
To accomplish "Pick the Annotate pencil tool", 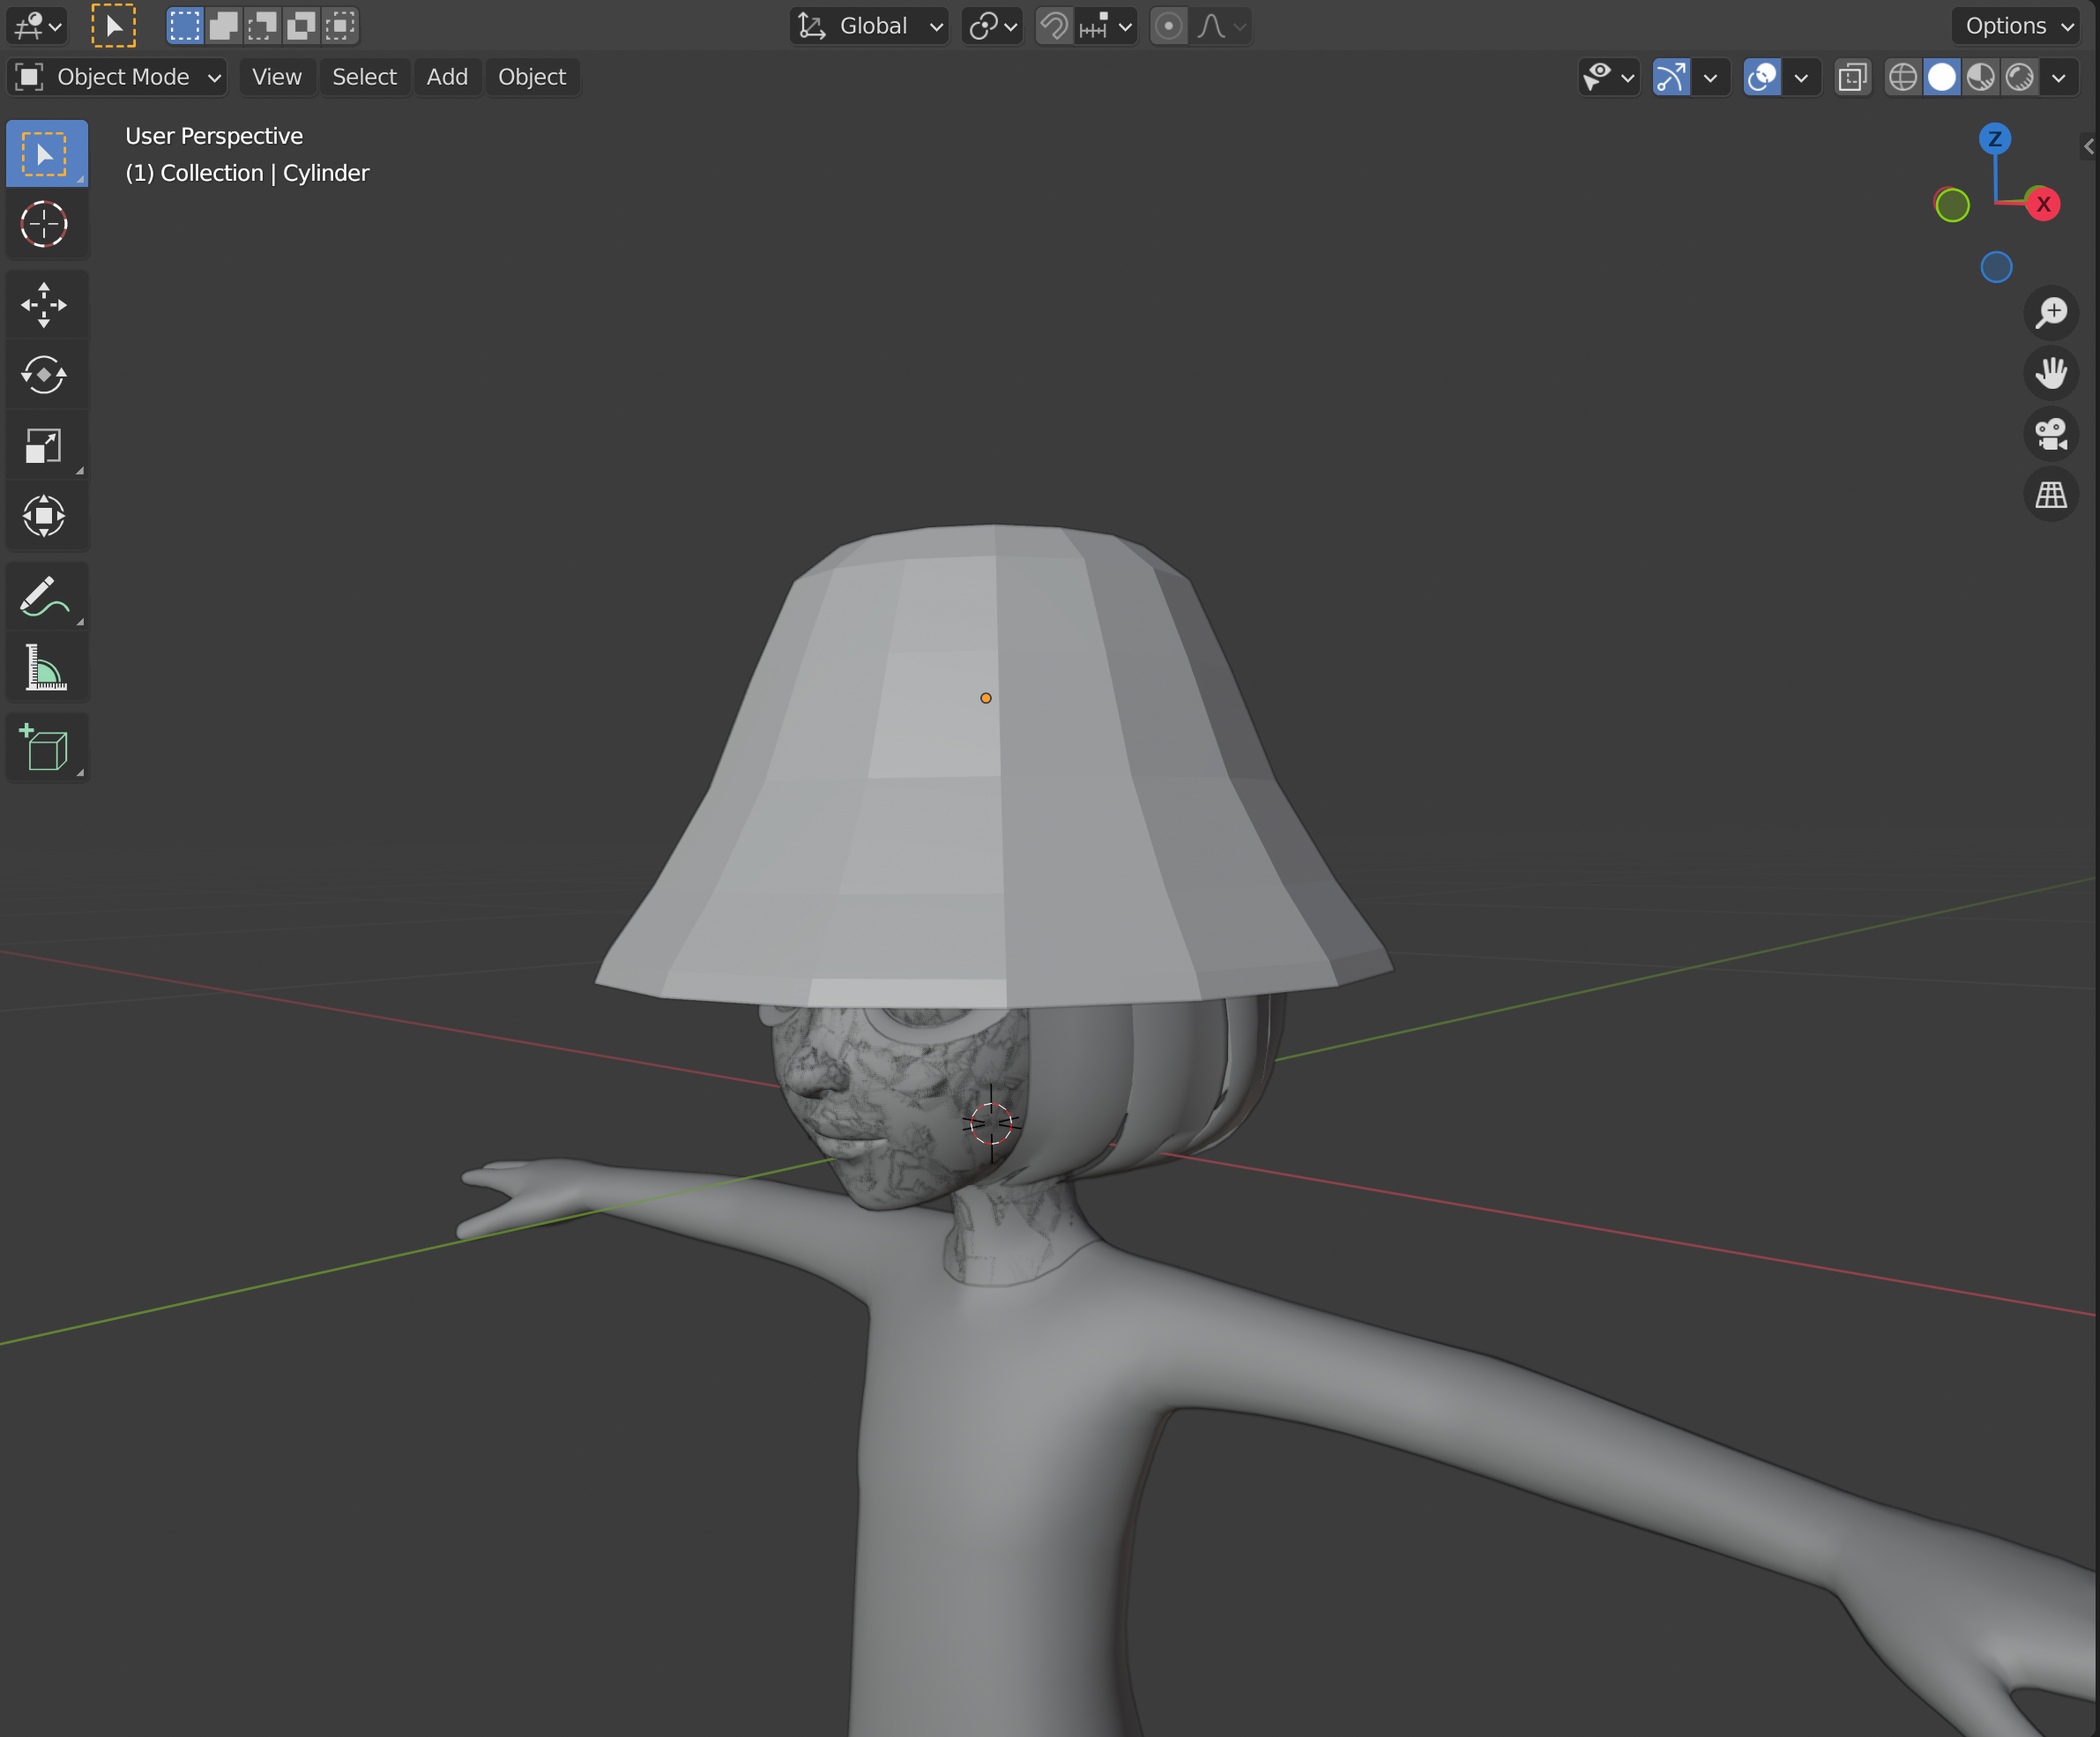I will pyautogui.click(x=46, y=597).
